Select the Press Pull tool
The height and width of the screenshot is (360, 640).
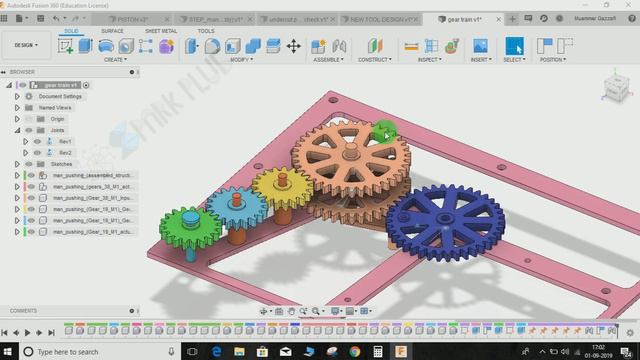(192, 46)
